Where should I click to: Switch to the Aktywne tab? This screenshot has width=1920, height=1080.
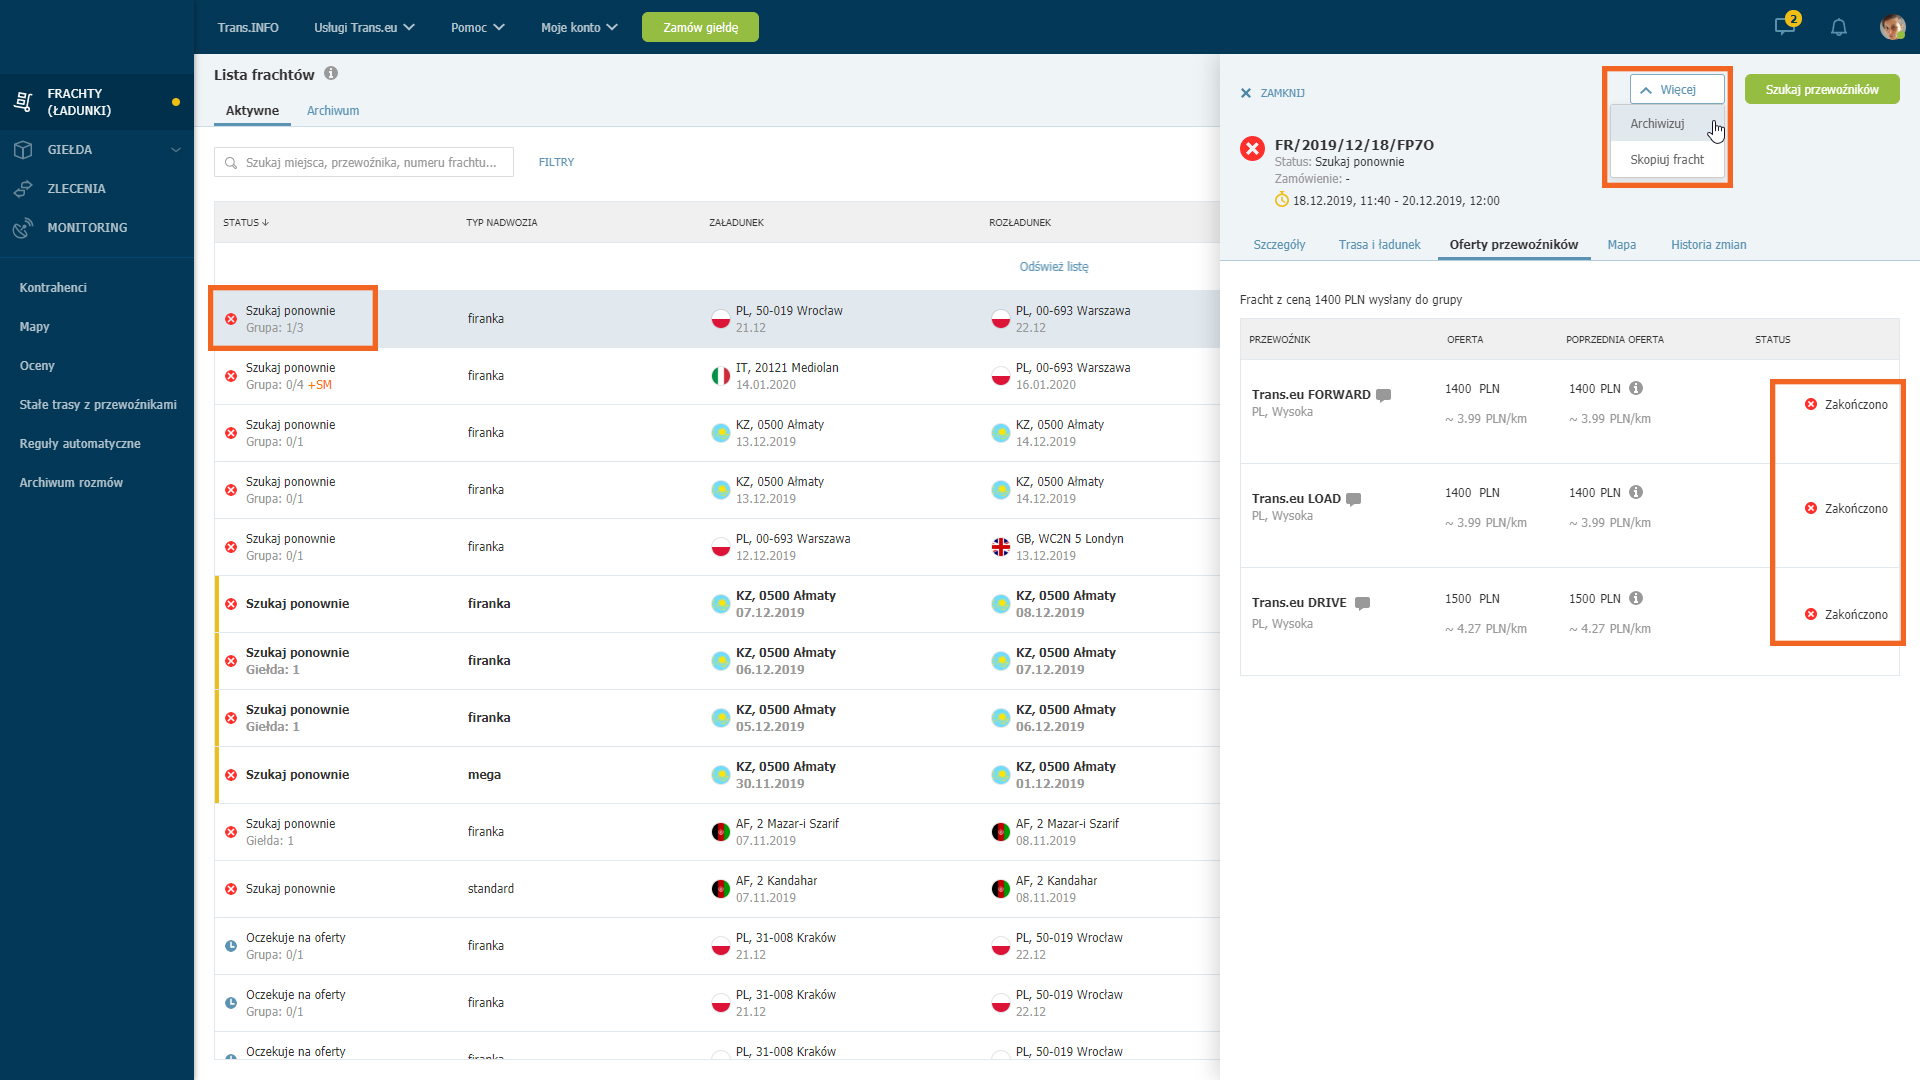[252, 111]
